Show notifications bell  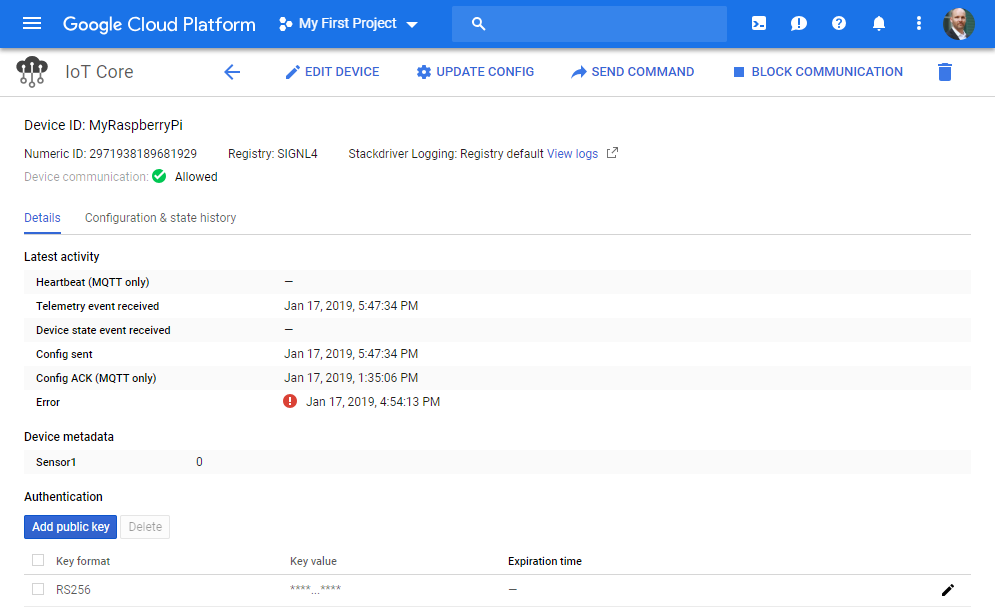click(x=878, y=23)
